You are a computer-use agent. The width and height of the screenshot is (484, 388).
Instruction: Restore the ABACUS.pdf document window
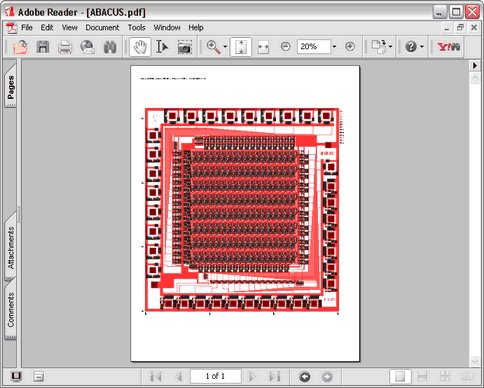tap(460, 28)
